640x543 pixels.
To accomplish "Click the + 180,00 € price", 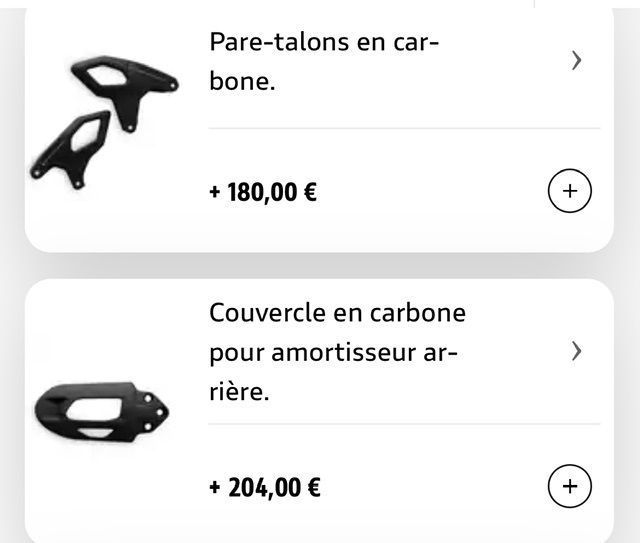I will pos(263,191).
